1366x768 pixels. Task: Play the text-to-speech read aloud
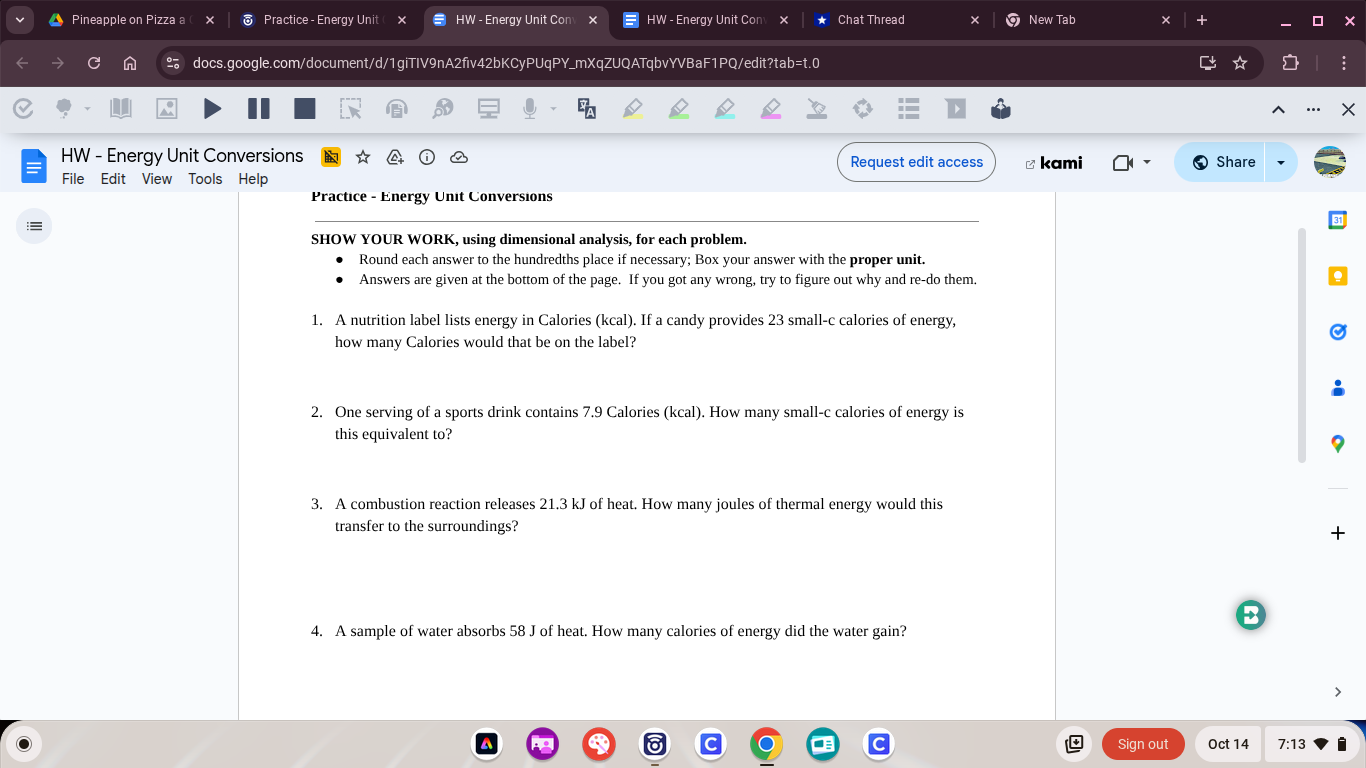[213, 108]
